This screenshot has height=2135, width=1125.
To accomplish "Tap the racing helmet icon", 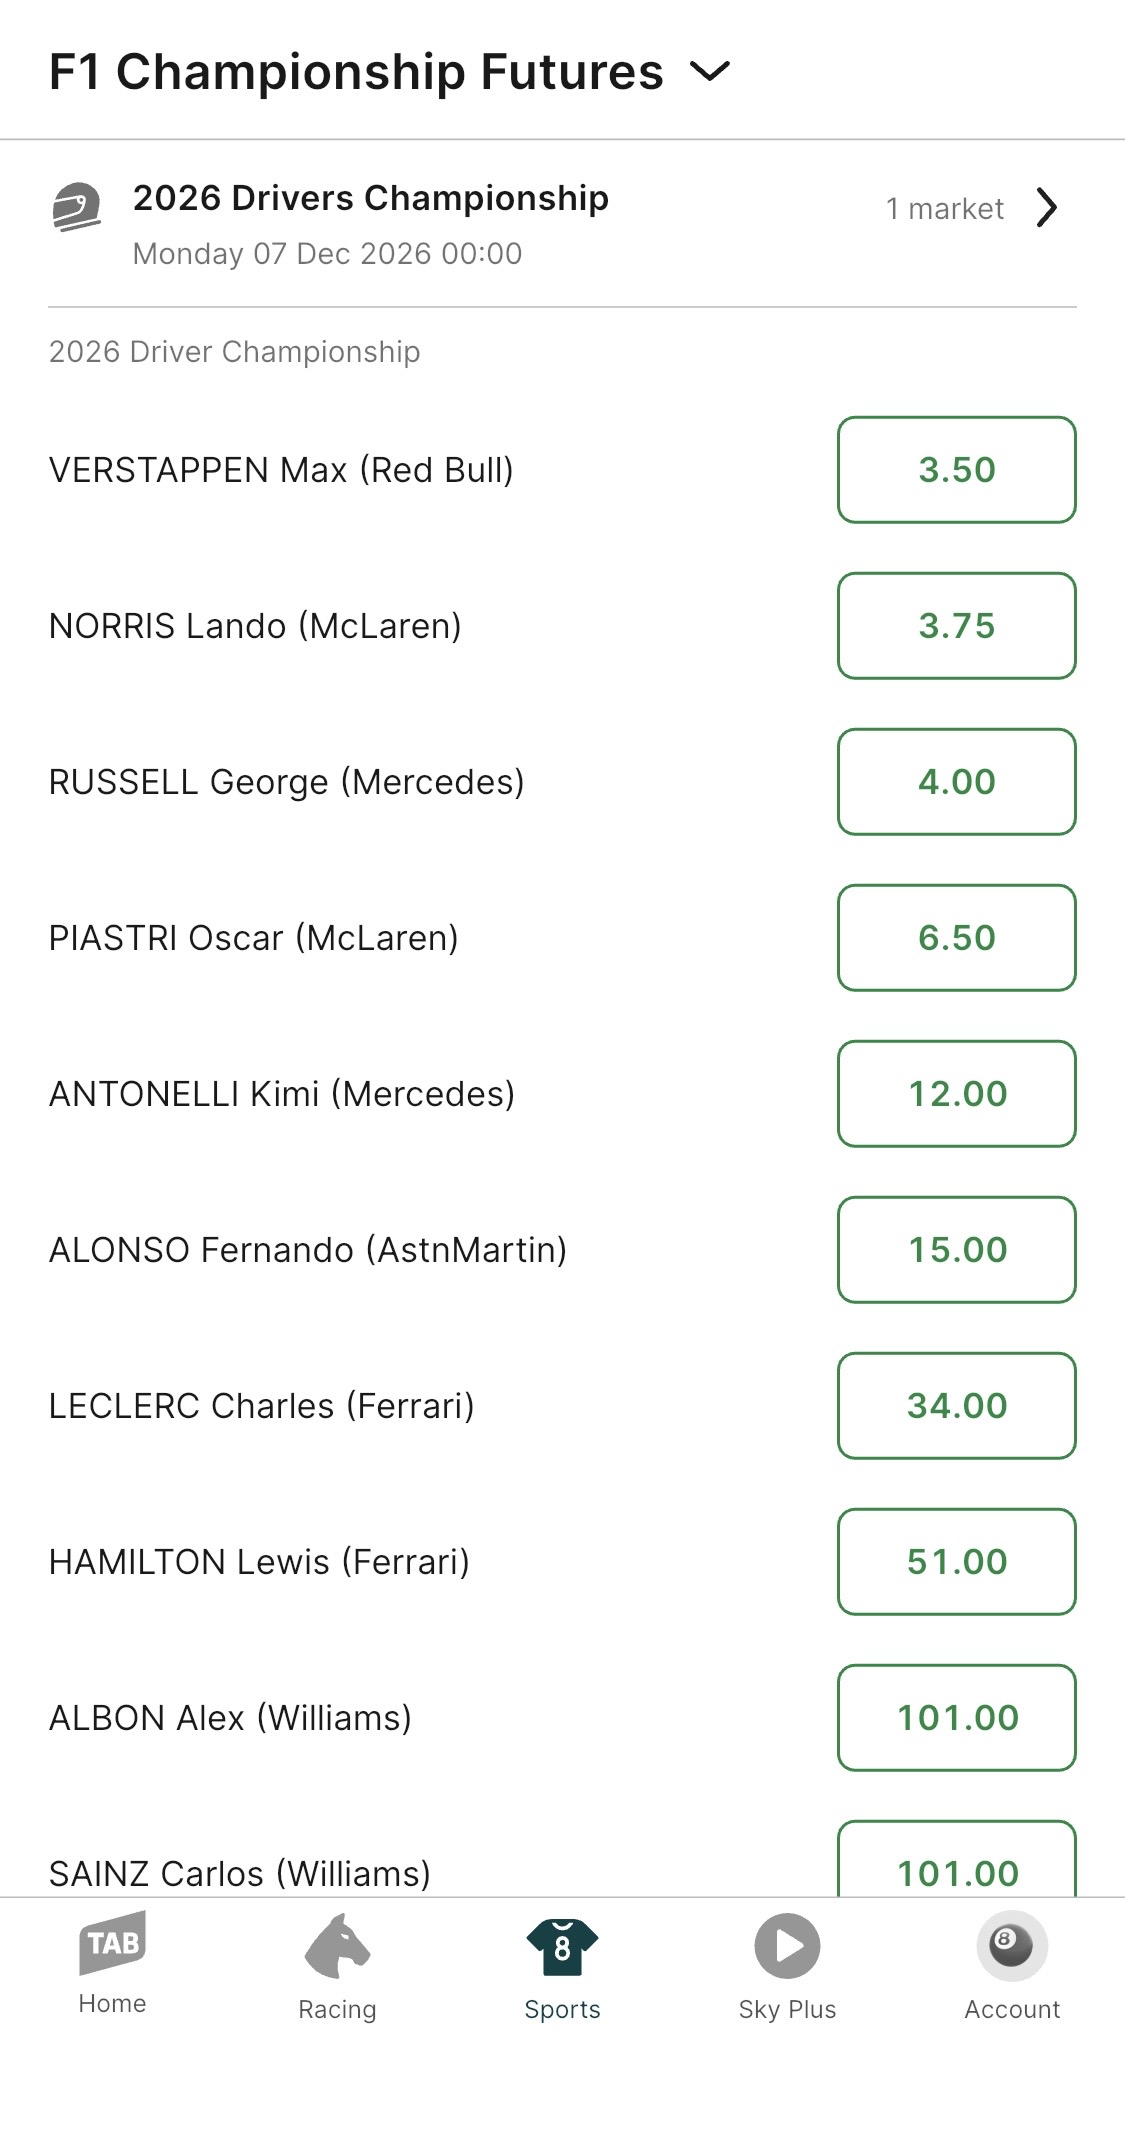I will pyautogui.click(x=77, y=207).
